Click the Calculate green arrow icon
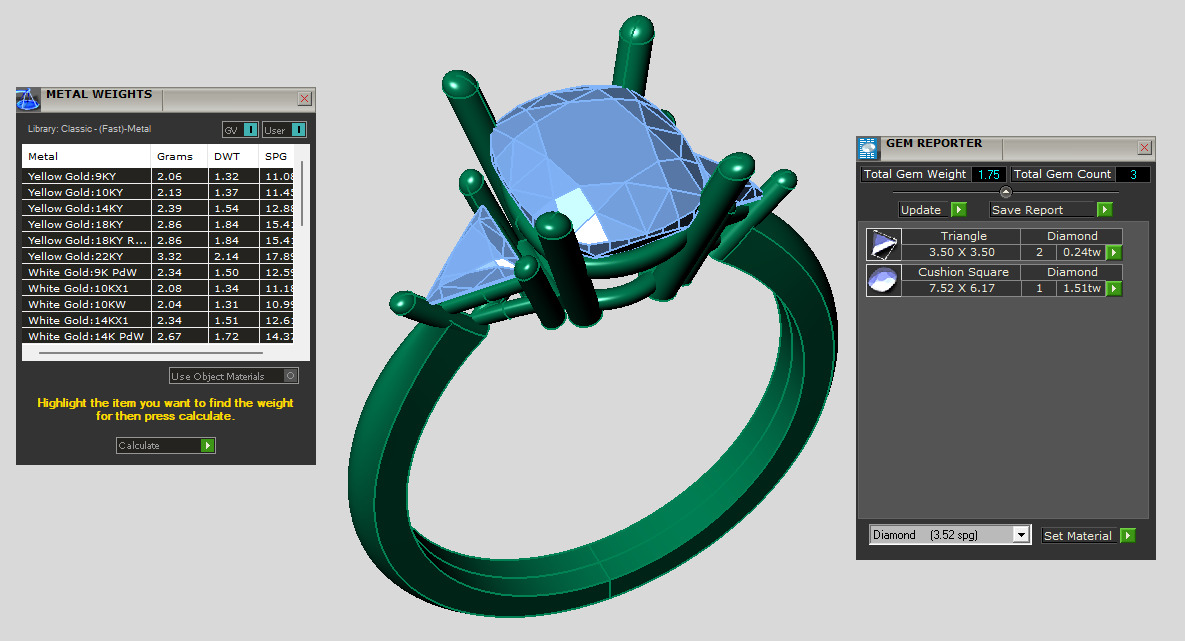 pyautogui.click(x=207, y=445)
